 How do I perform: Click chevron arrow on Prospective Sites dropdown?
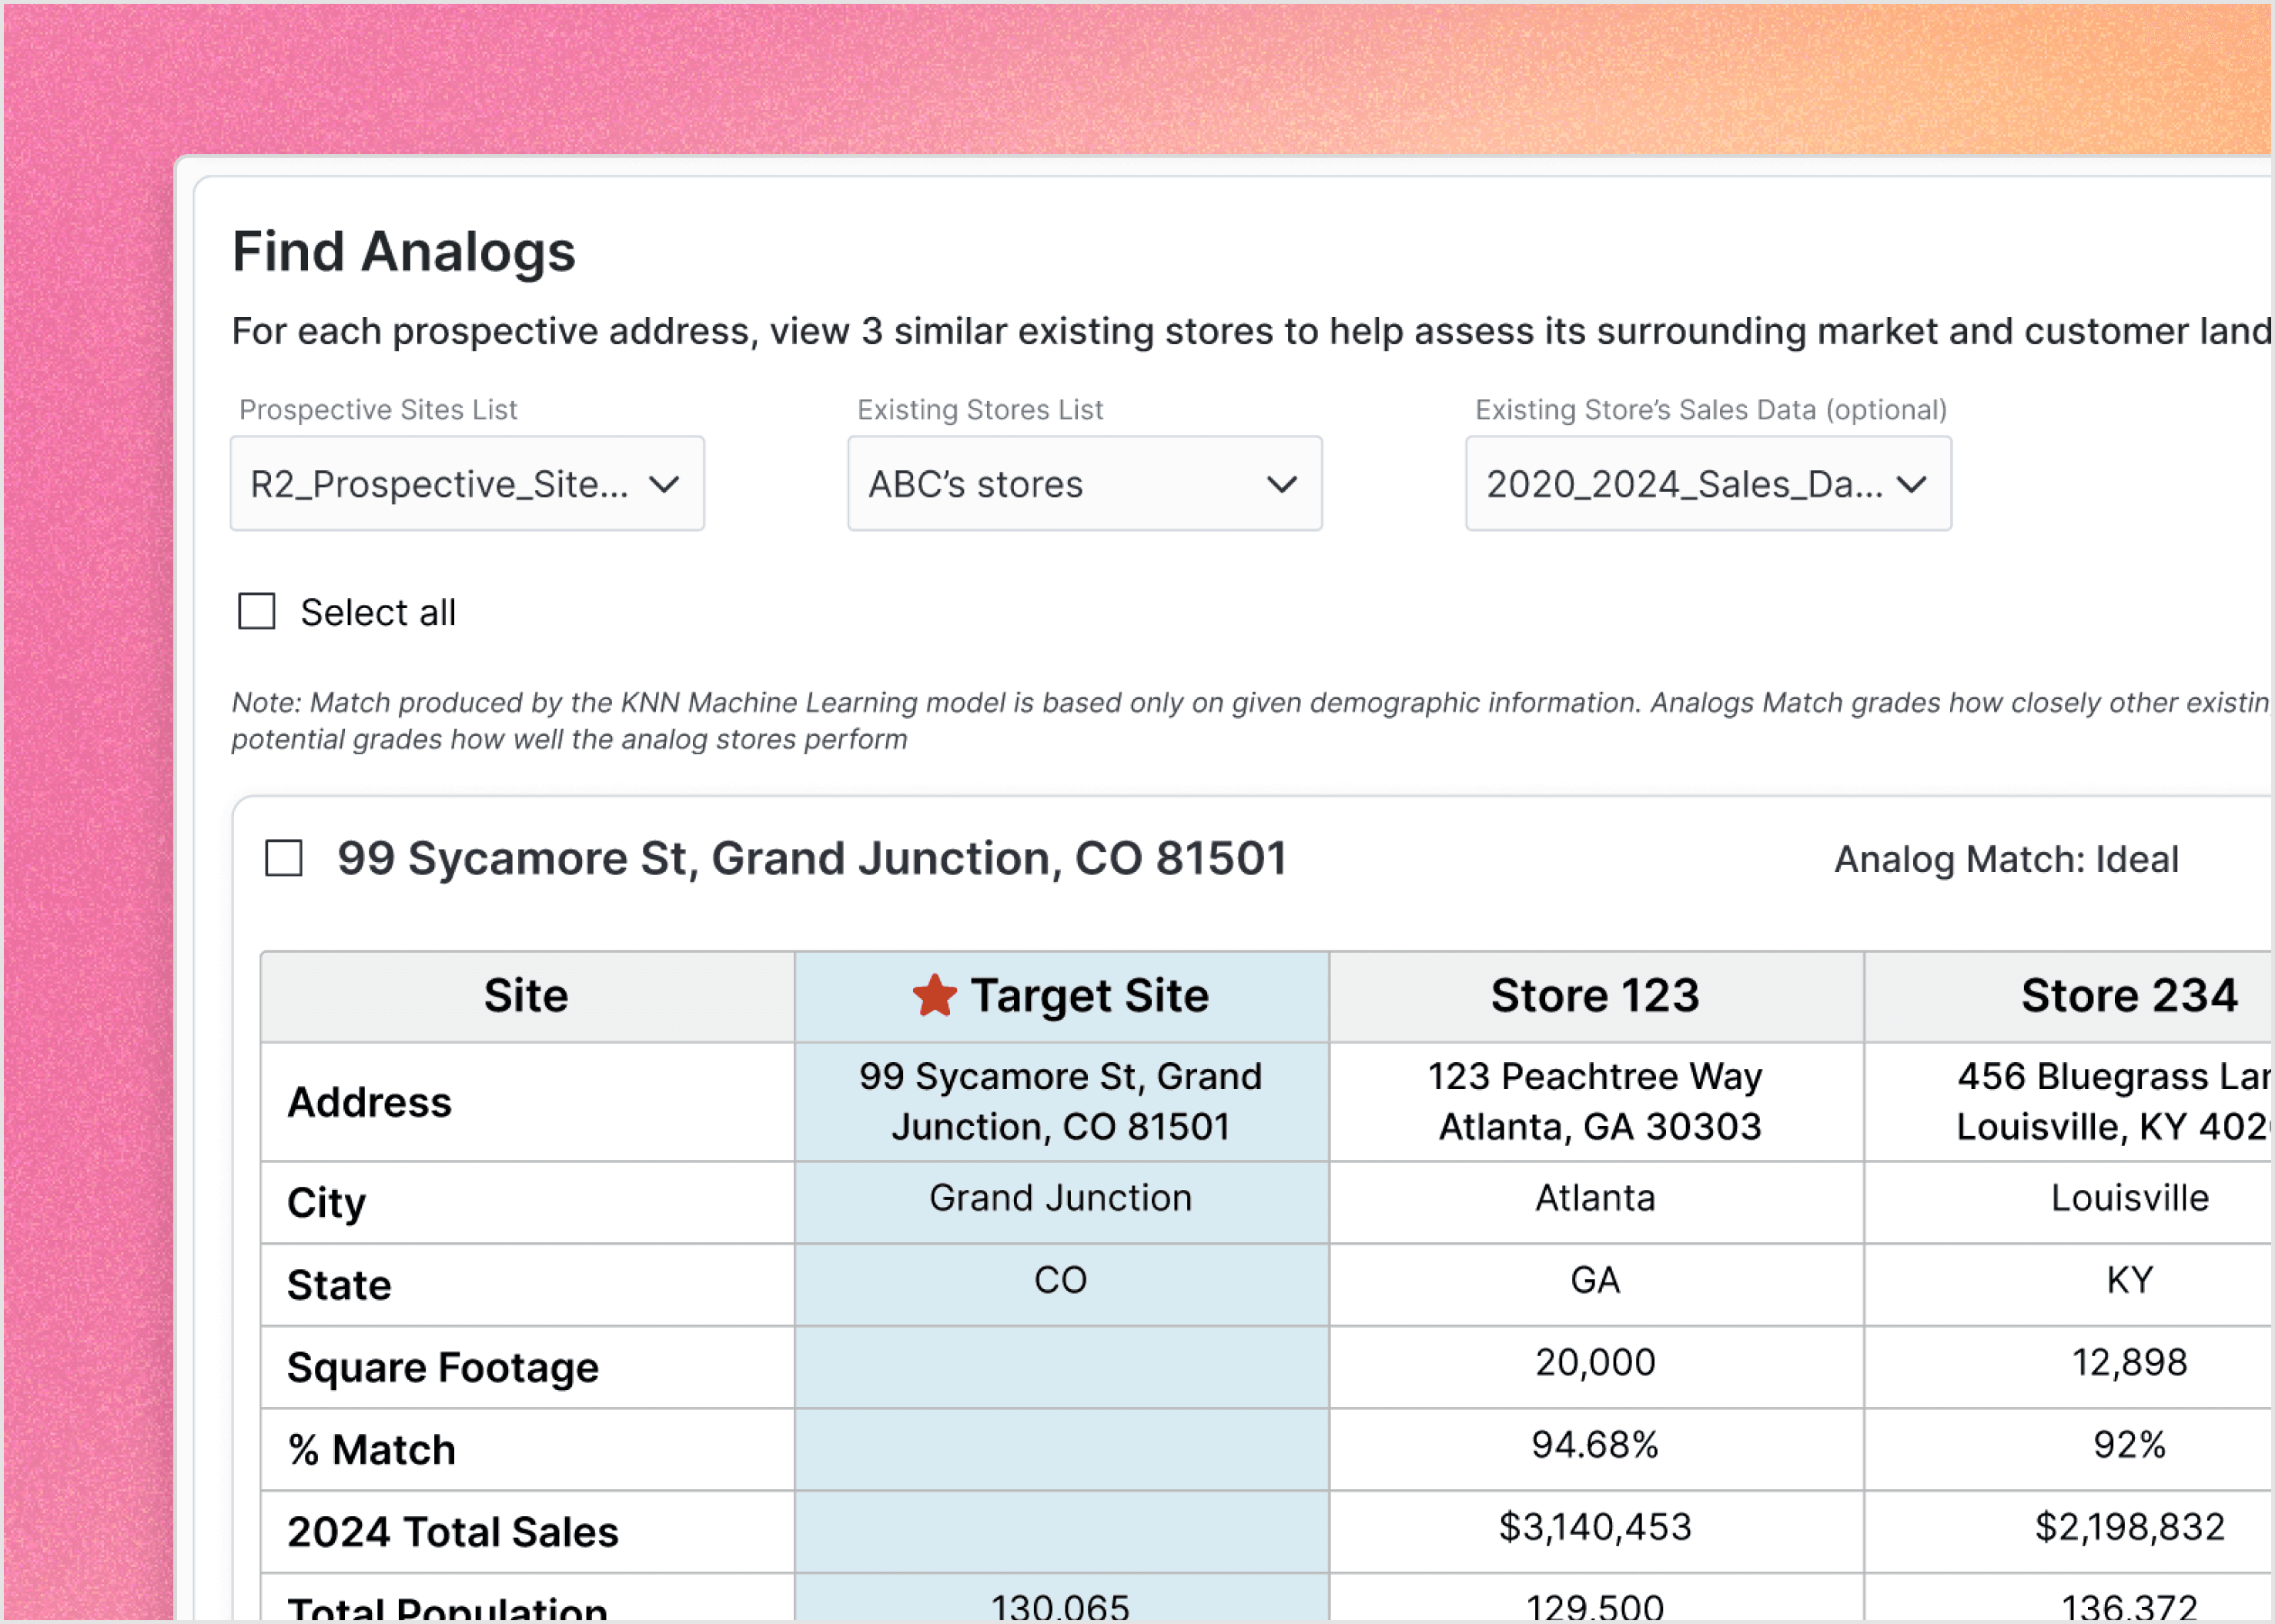click(664, 485)
